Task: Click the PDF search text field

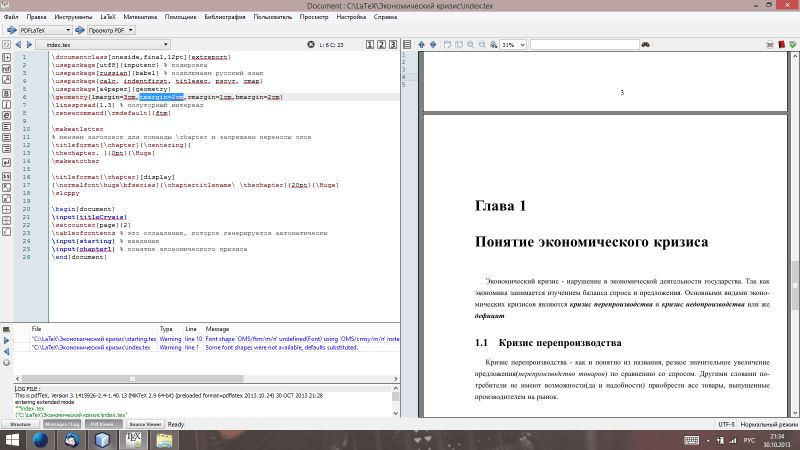Action: click(585, 45)
